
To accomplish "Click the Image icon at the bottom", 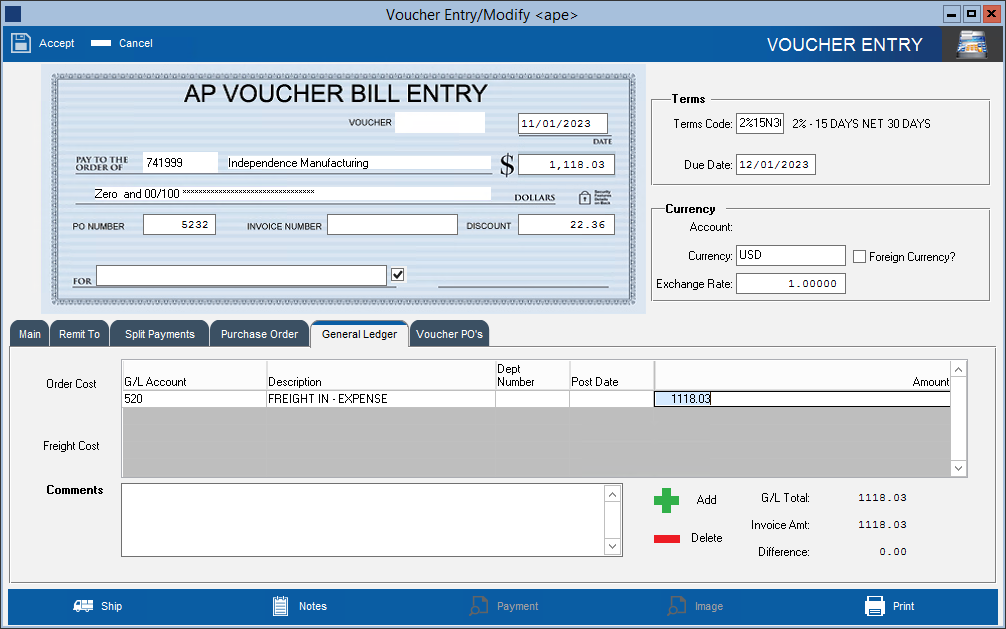I will tap(675, 605).
